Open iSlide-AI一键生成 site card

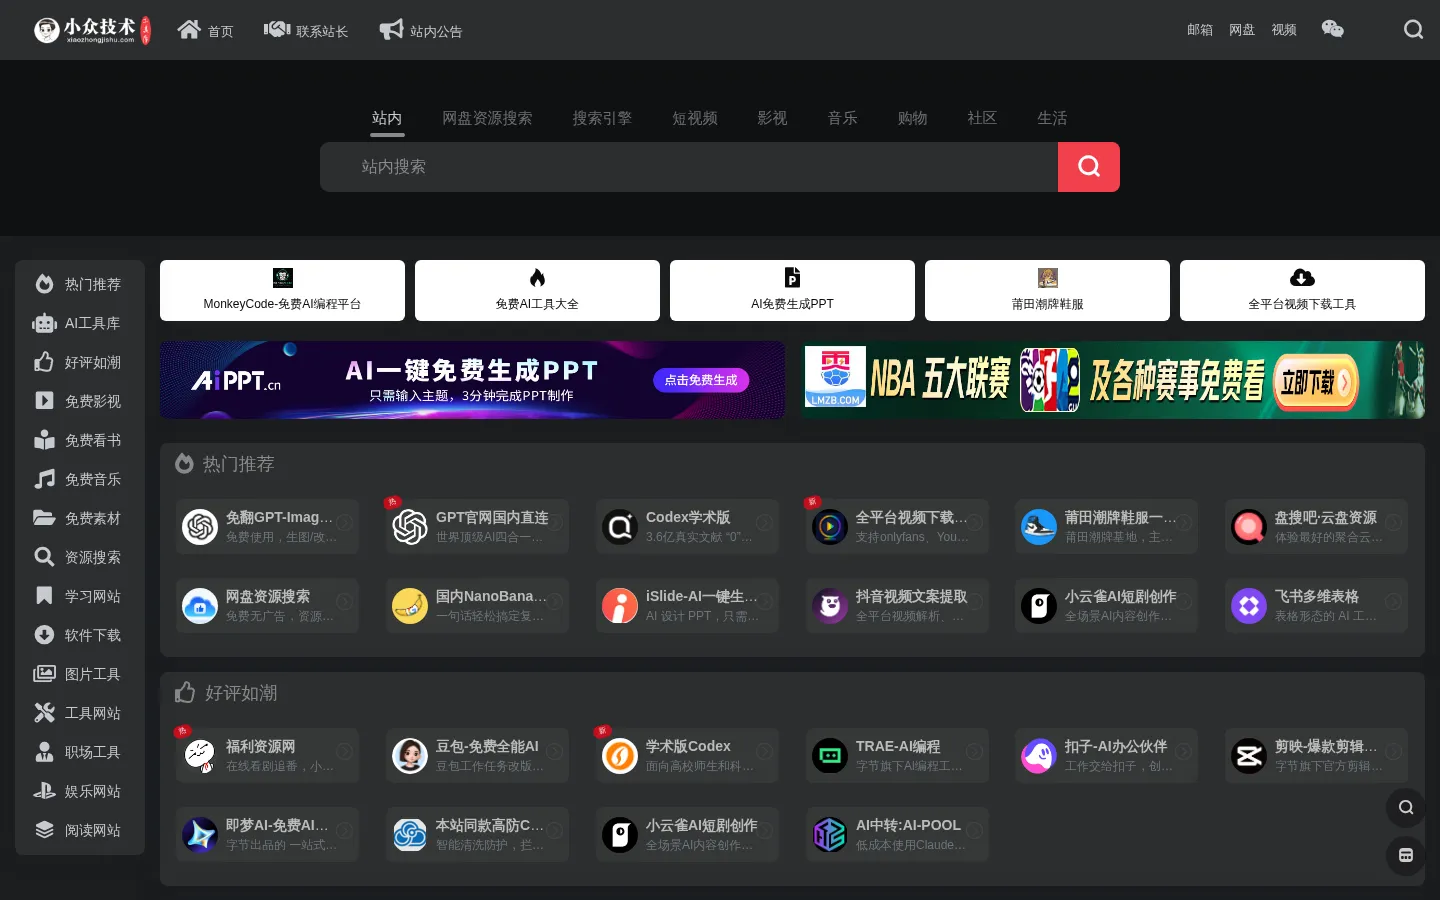pyautogui.click(x=687, y=605)
